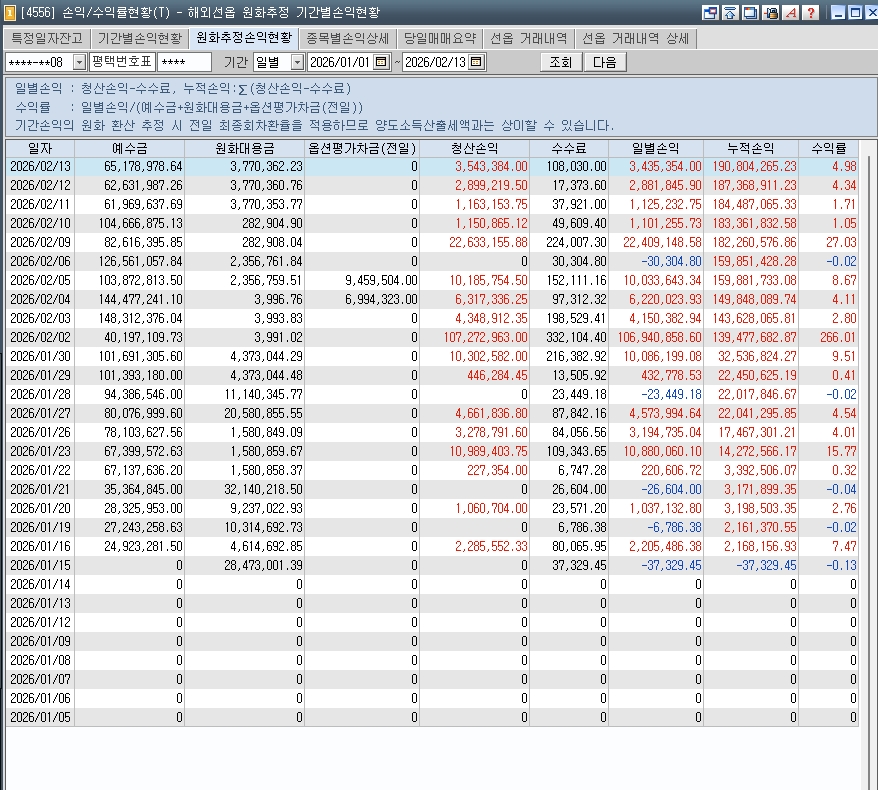Click the 수익률 column header
The image size is (878, 790).
click(829, 148)
